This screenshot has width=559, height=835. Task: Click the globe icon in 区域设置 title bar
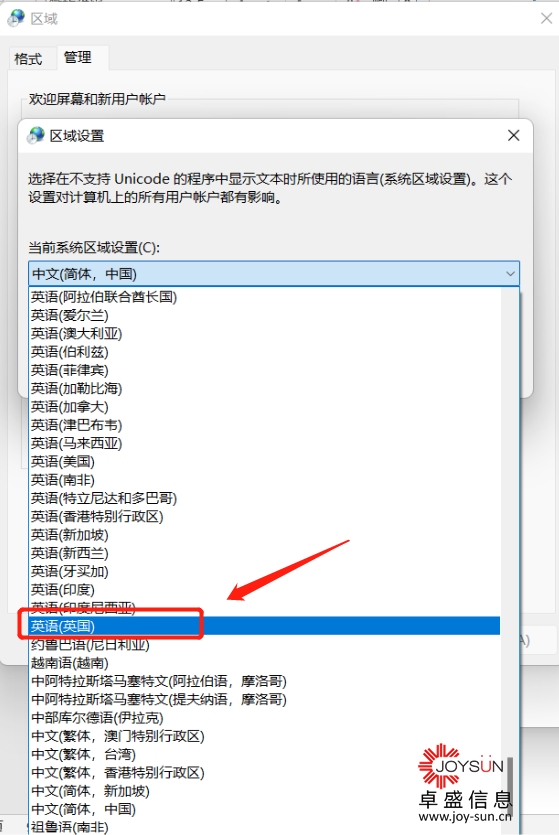(36, 135)
